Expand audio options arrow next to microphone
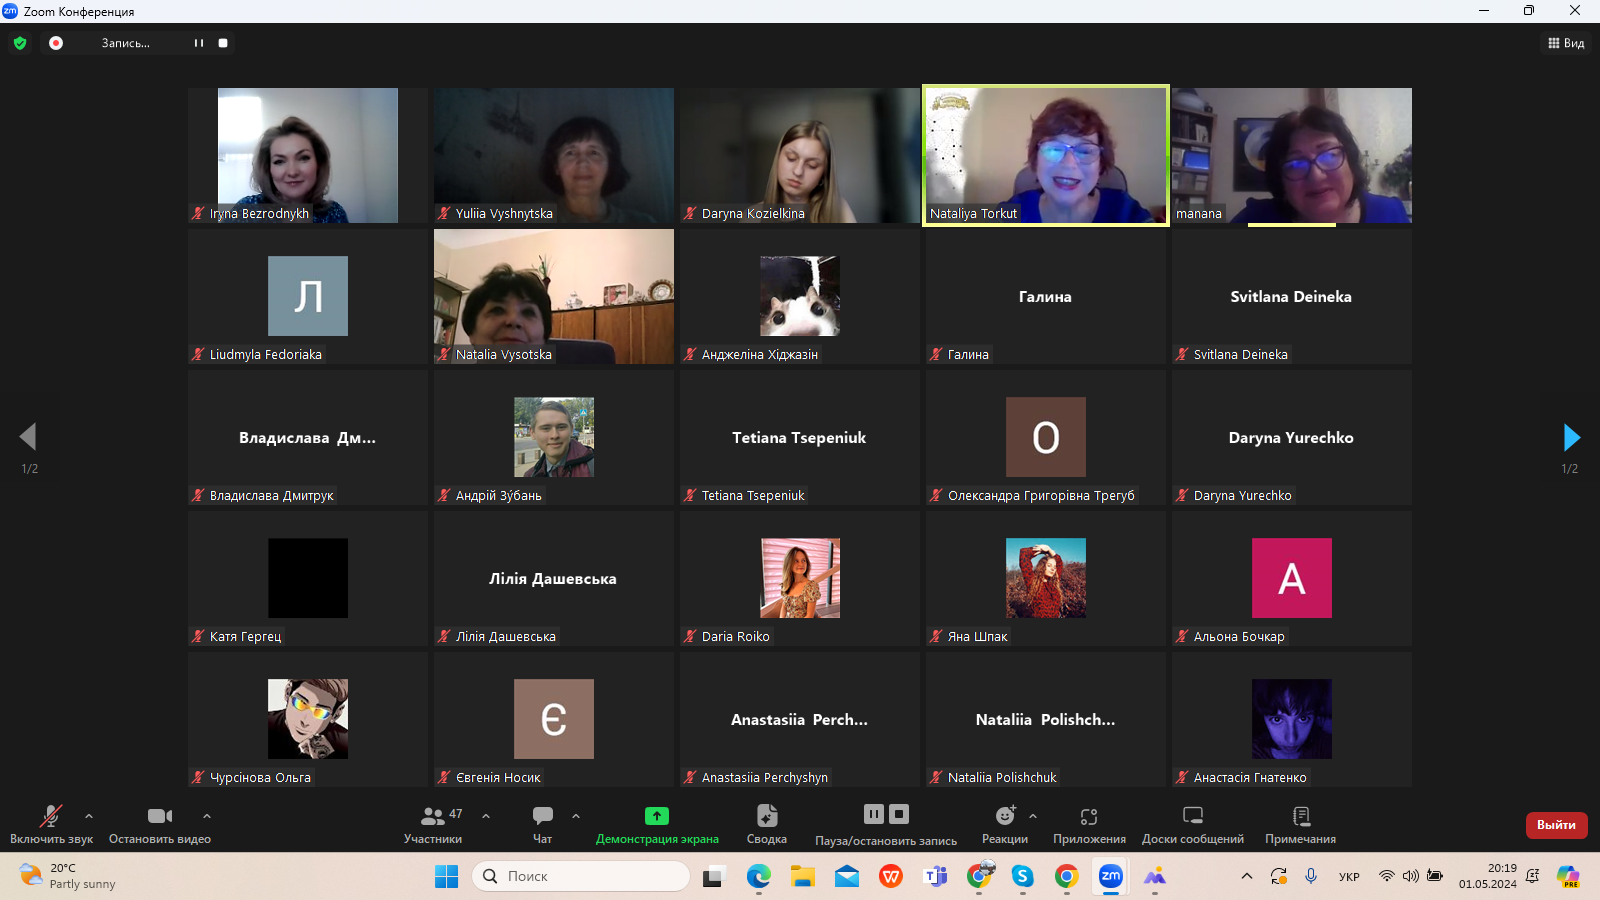The image size is (1600, 900). (89, 816)
